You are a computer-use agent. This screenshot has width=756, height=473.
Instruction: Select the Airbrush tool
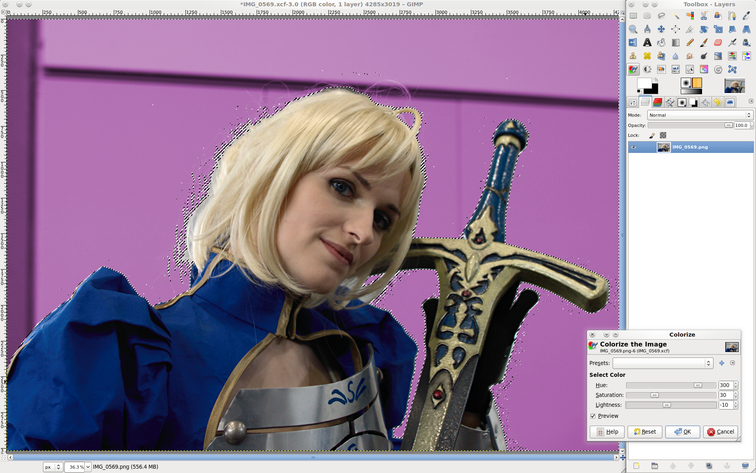click(x=732, y=42)
